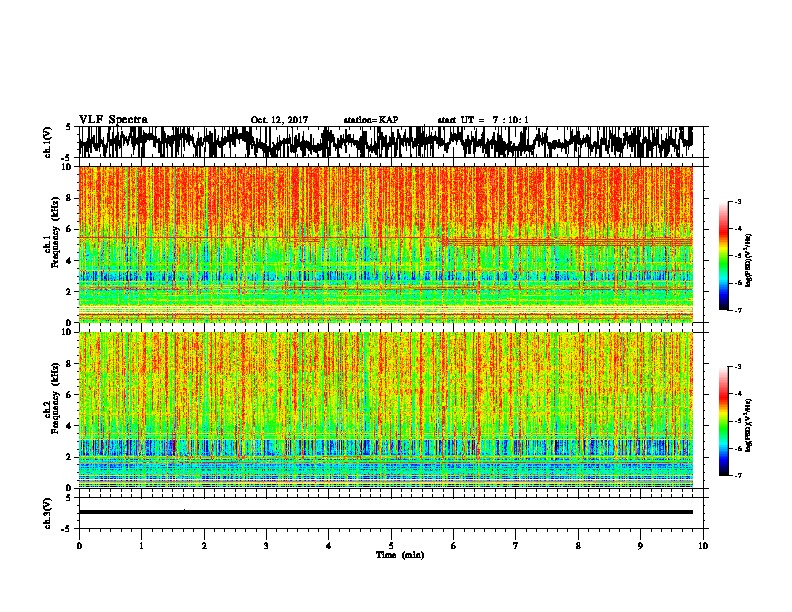Click the 'Time (min)' x-axis label

click(400, 555)
